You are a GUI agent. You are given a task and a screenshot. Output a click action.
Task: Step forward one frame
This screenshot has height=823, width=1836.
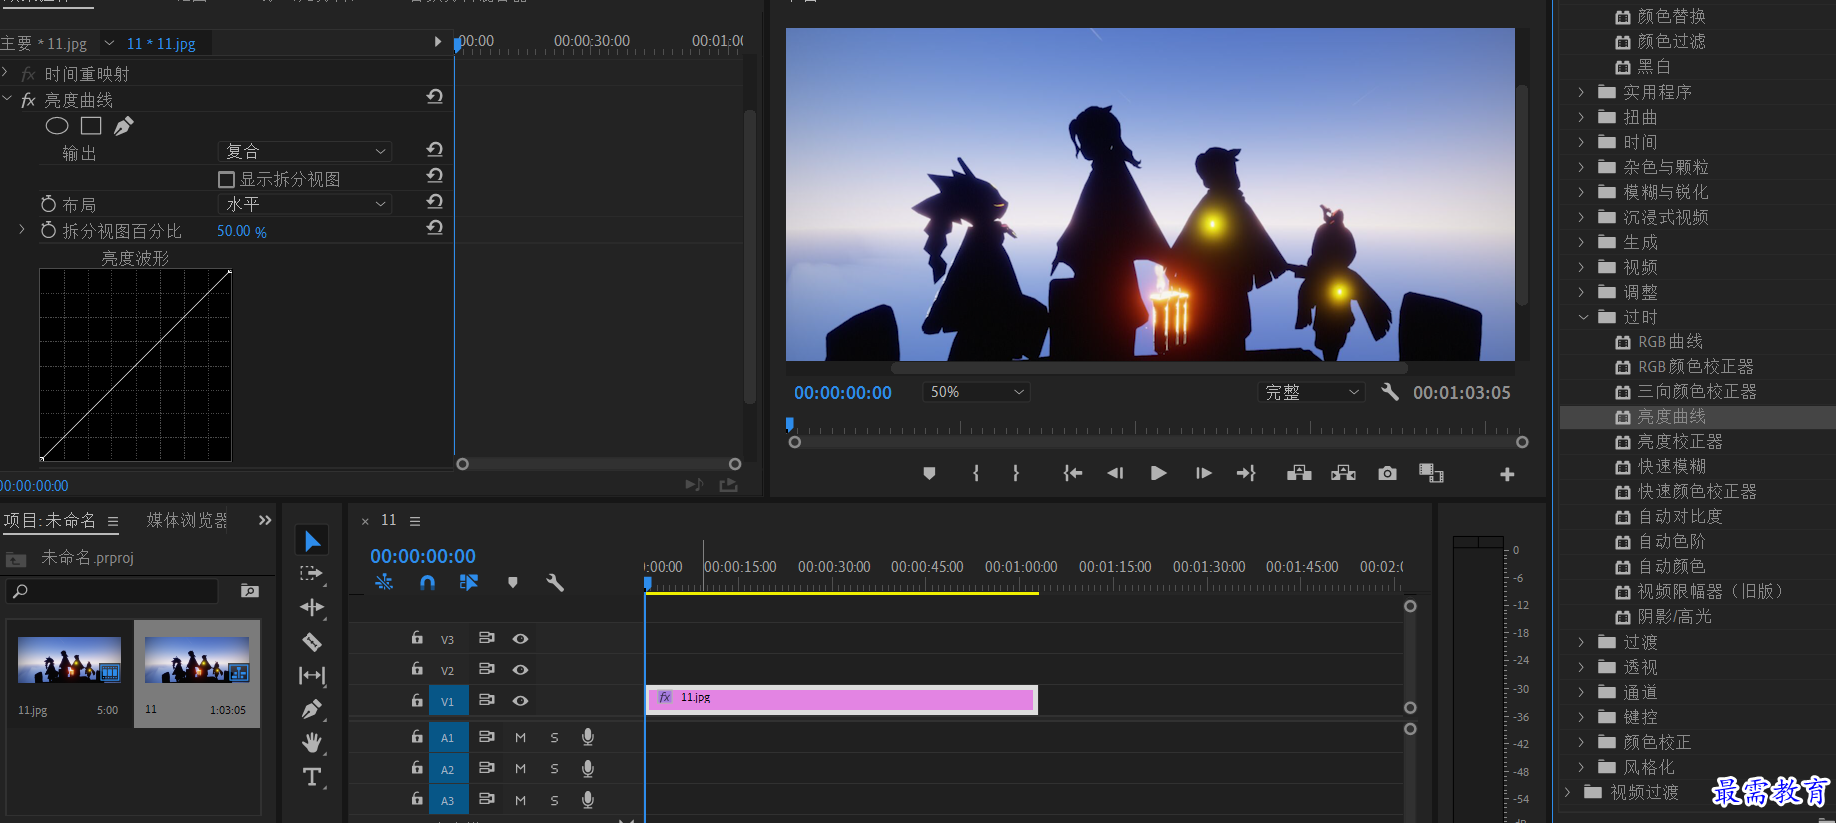tap(1203, 474)
